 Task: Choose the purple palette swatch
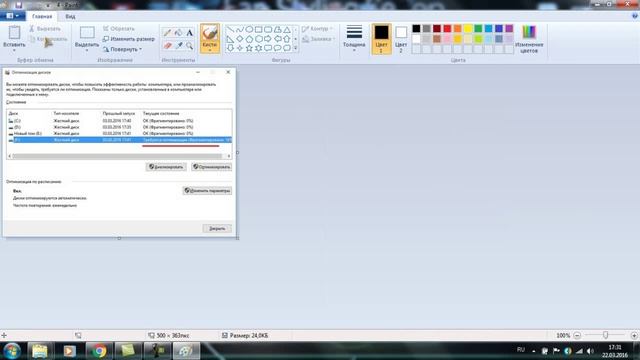(x=509, y=29)
